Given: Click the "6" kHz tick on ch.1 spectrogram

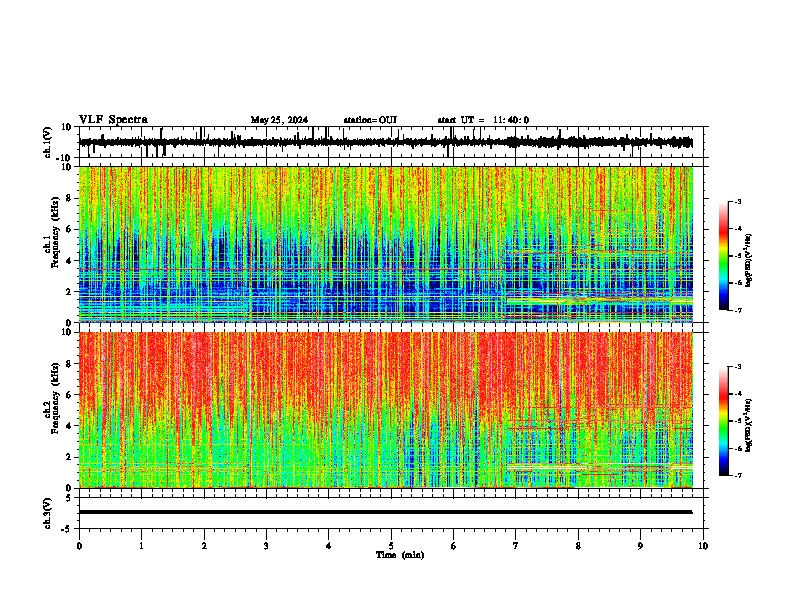Looking at the screenshot, I should coord(70,230).
